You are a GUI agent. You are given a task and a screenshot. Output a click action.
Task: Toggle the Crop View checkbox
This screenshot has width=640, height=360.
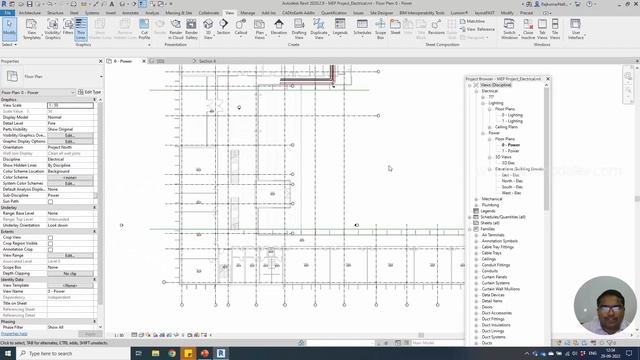tap(50, 238)
